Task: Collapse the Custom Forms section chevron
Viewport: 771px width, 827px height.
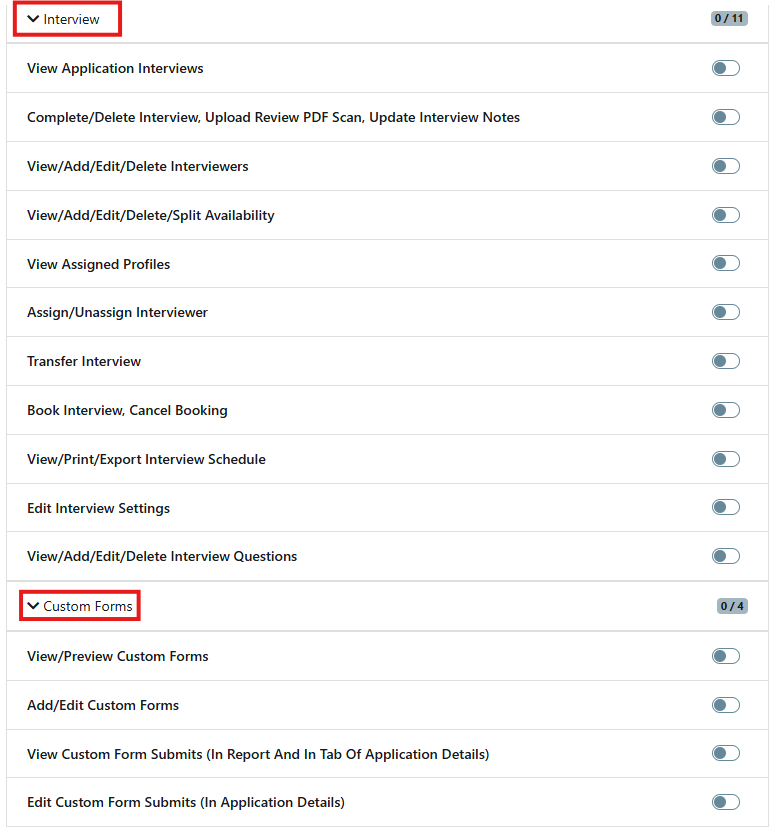Action: tap(33, 605)
